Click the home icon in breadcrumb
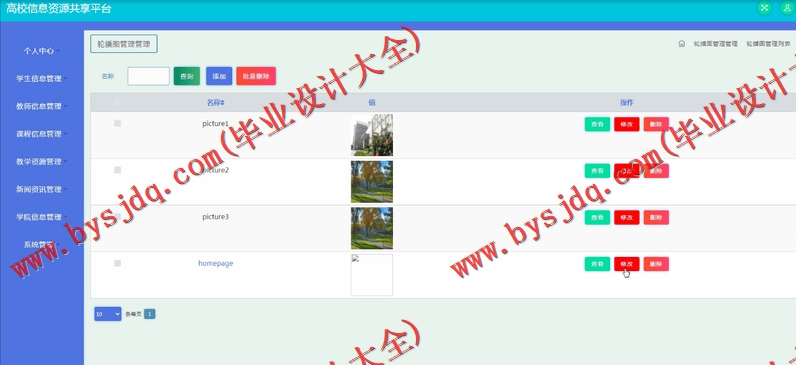The height and width of the screenshot is (365, 796). [682, 44]
